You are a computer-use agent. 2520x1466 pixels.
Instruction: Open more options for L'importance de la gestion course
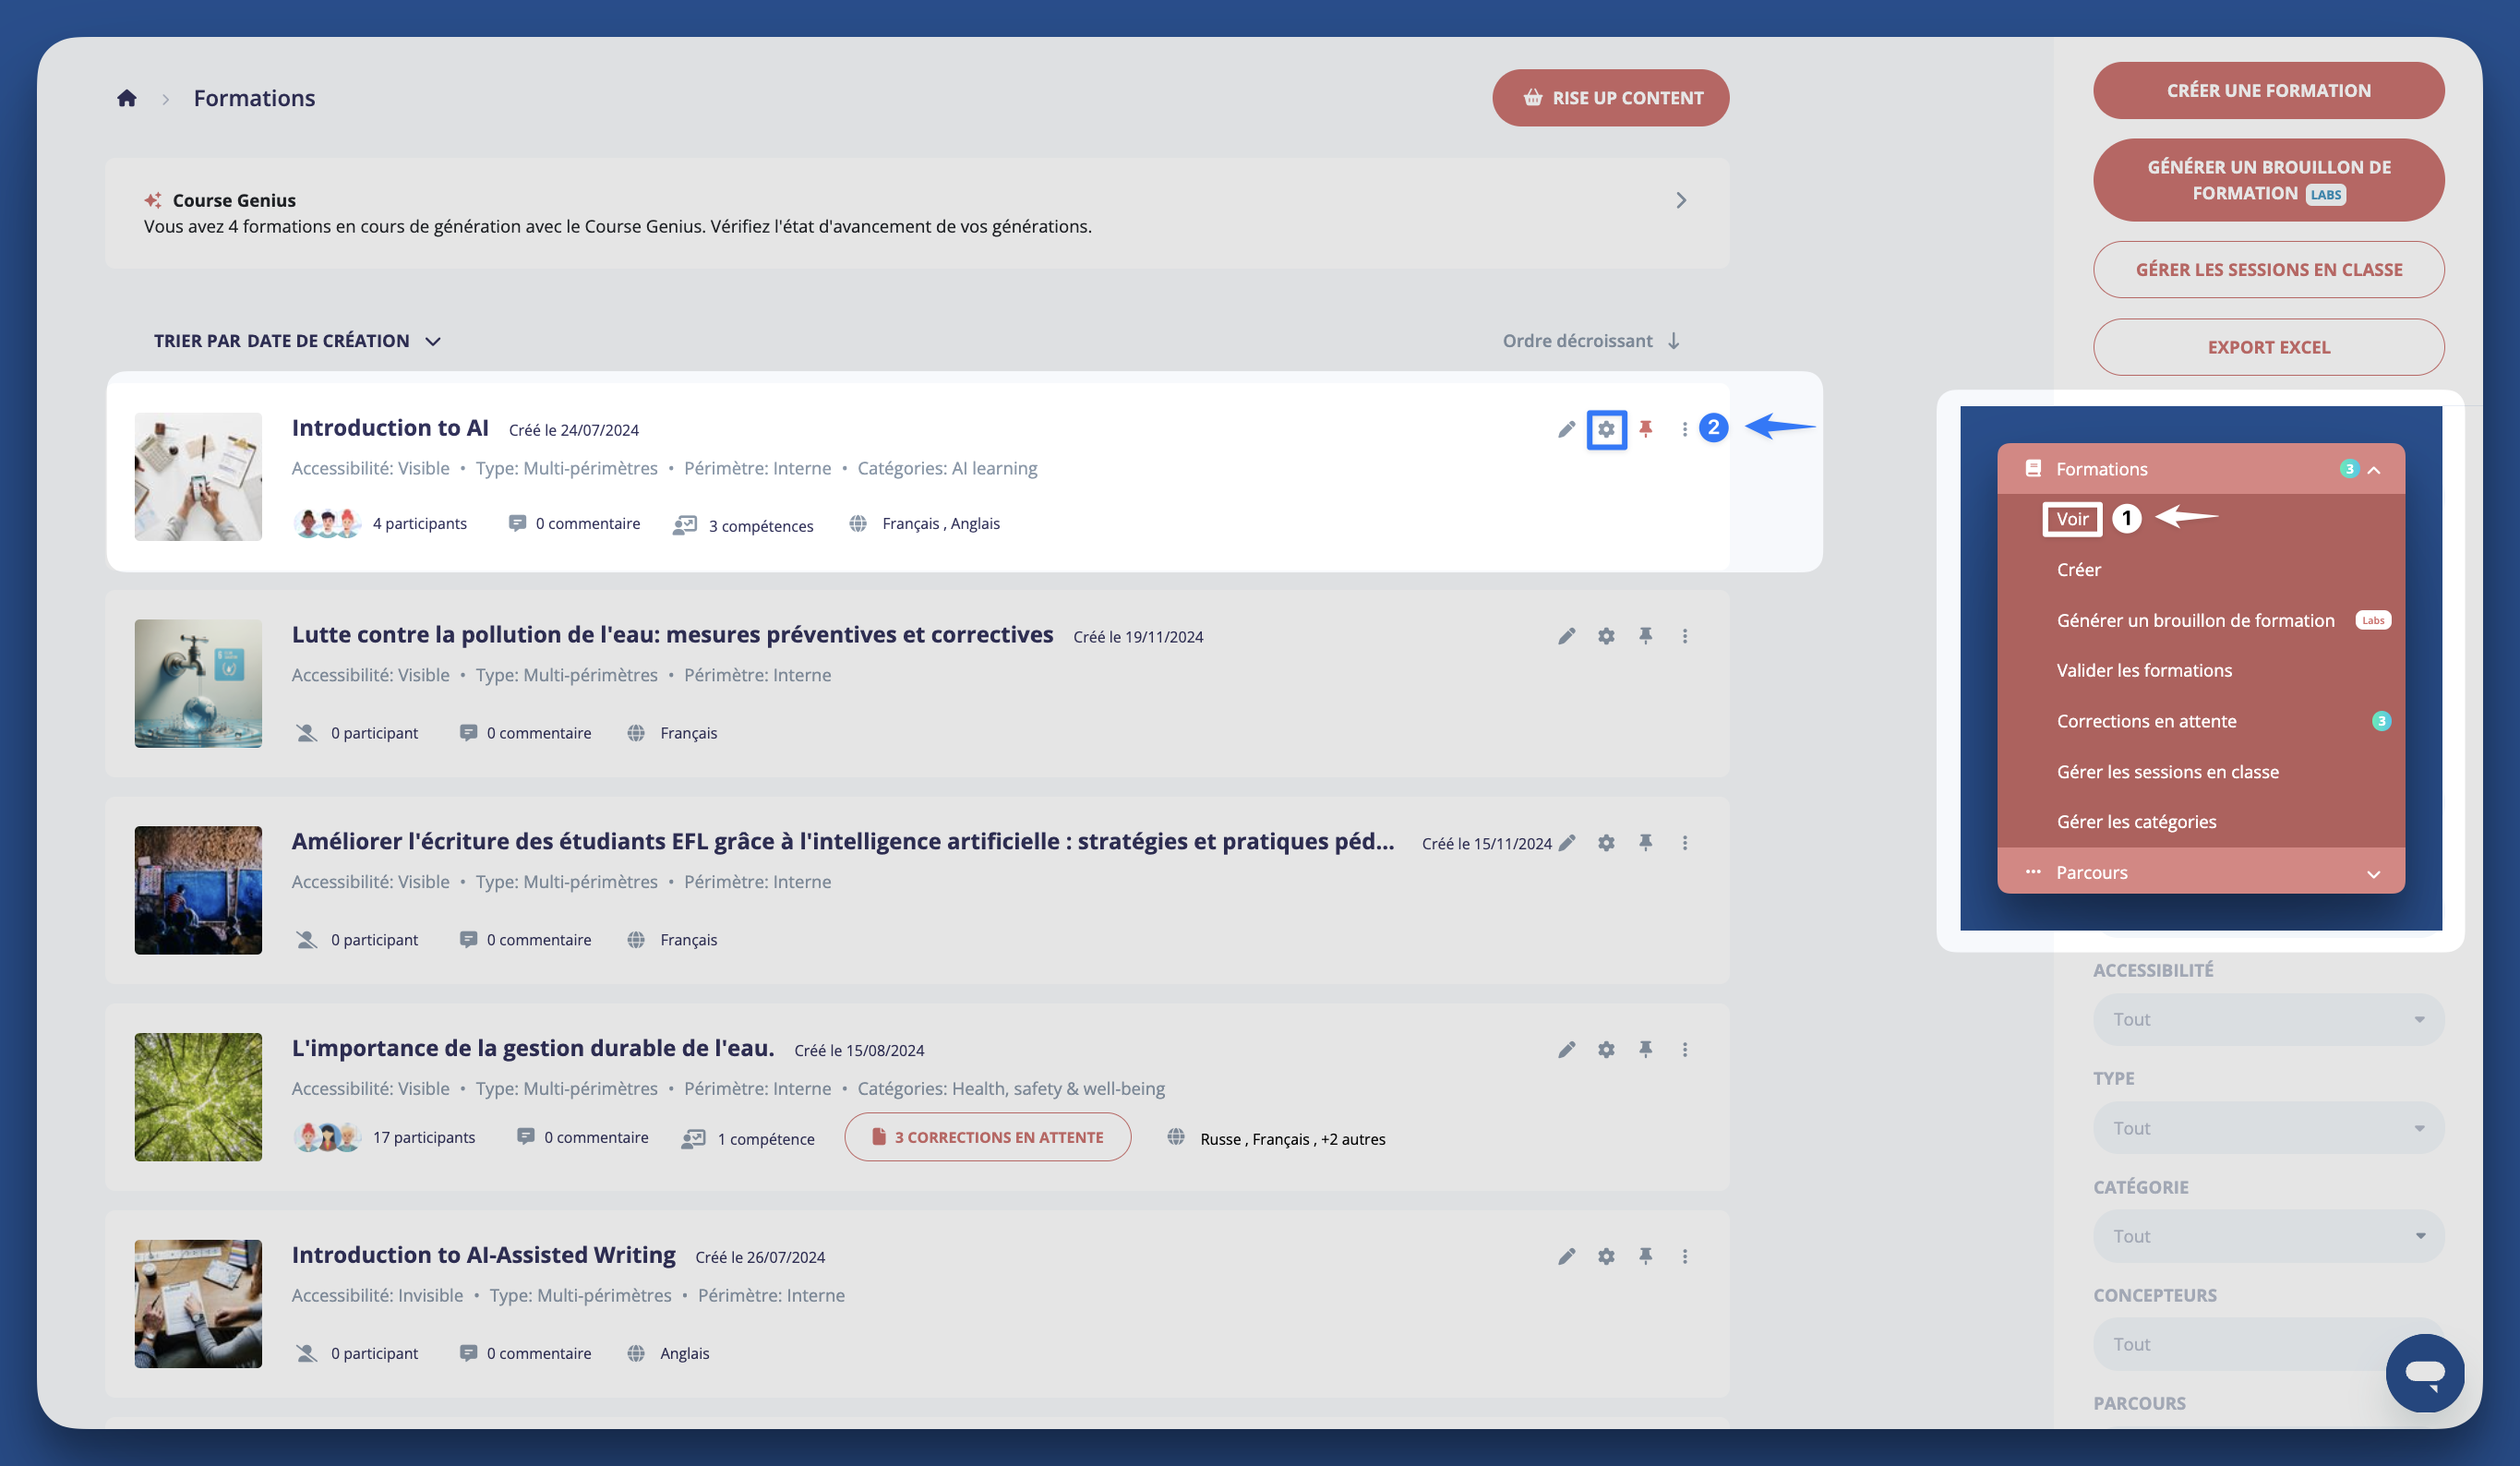tap(1685, 1049)
